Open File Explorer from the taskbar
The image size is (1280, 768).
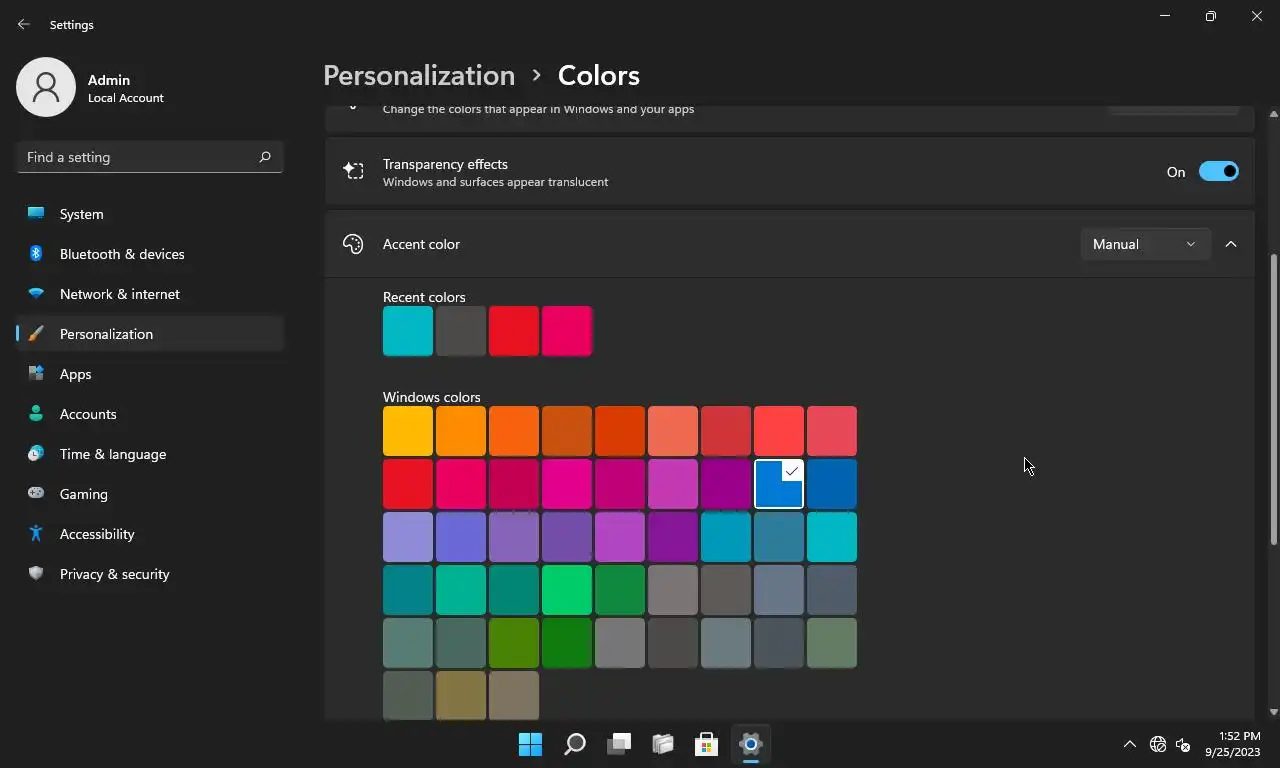click(662, 744)
